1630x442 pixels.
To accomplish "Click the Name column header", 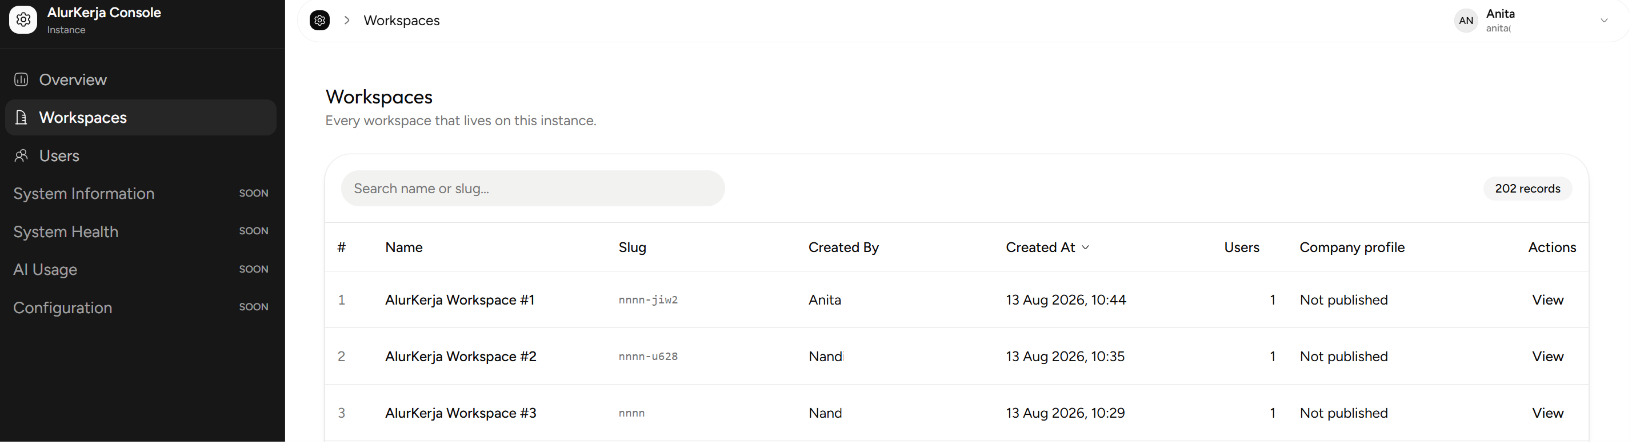I will click(x=404, y=247).
